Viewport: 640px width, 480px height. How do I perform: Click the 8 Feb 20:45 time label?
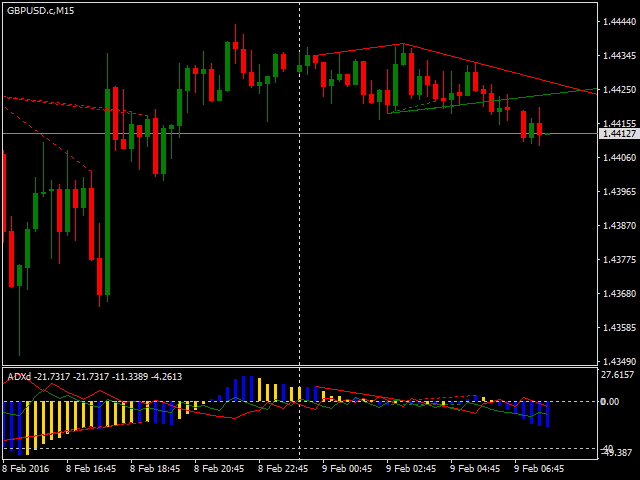point(219,469)
